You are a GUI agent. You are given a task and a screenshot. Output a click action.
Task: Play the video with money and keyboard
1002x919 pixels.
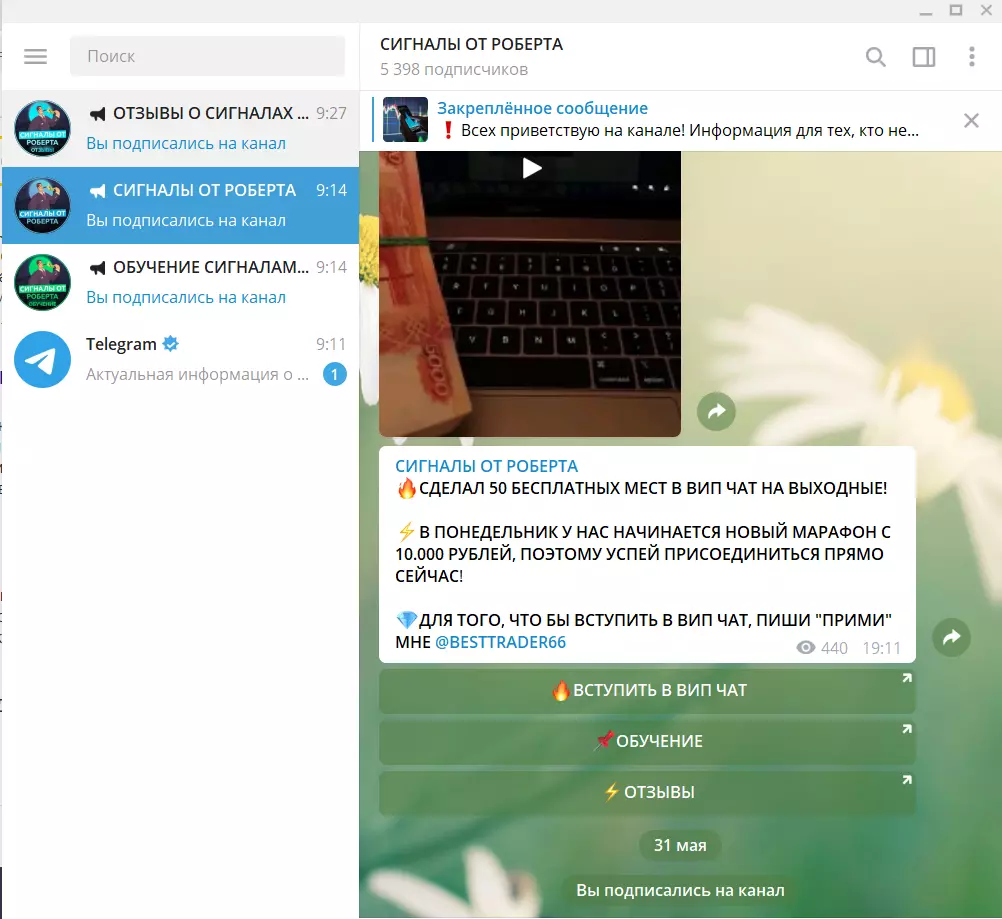[532, 168]
